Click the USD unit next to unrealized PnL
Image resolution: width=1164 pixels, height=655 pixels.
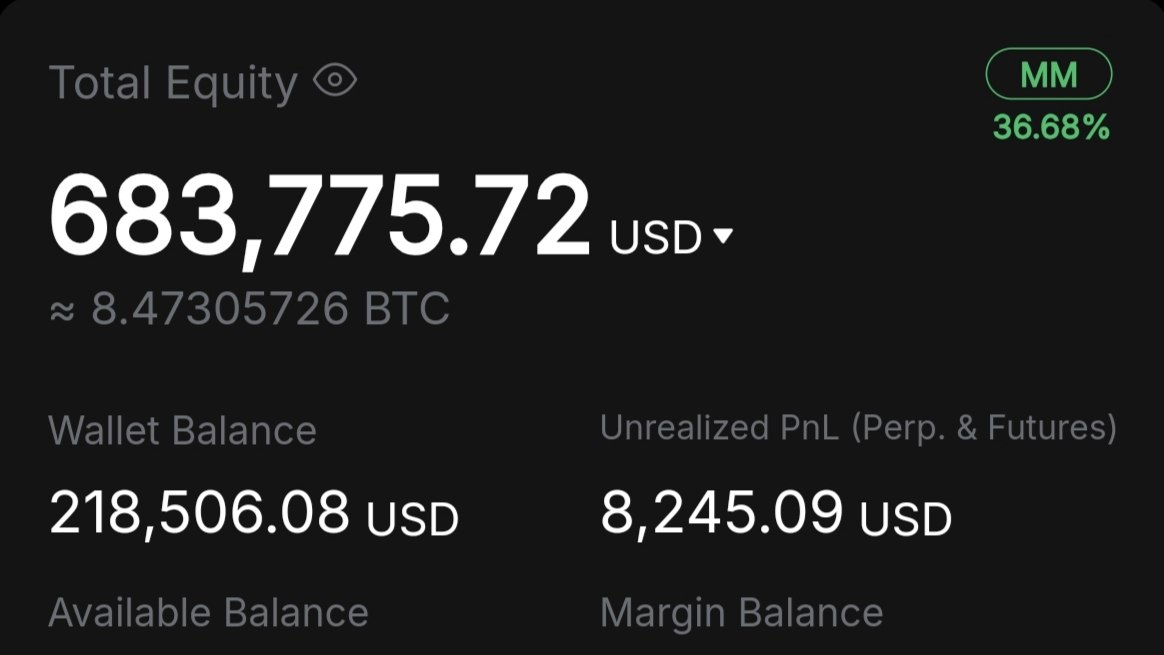coord(906,519)
